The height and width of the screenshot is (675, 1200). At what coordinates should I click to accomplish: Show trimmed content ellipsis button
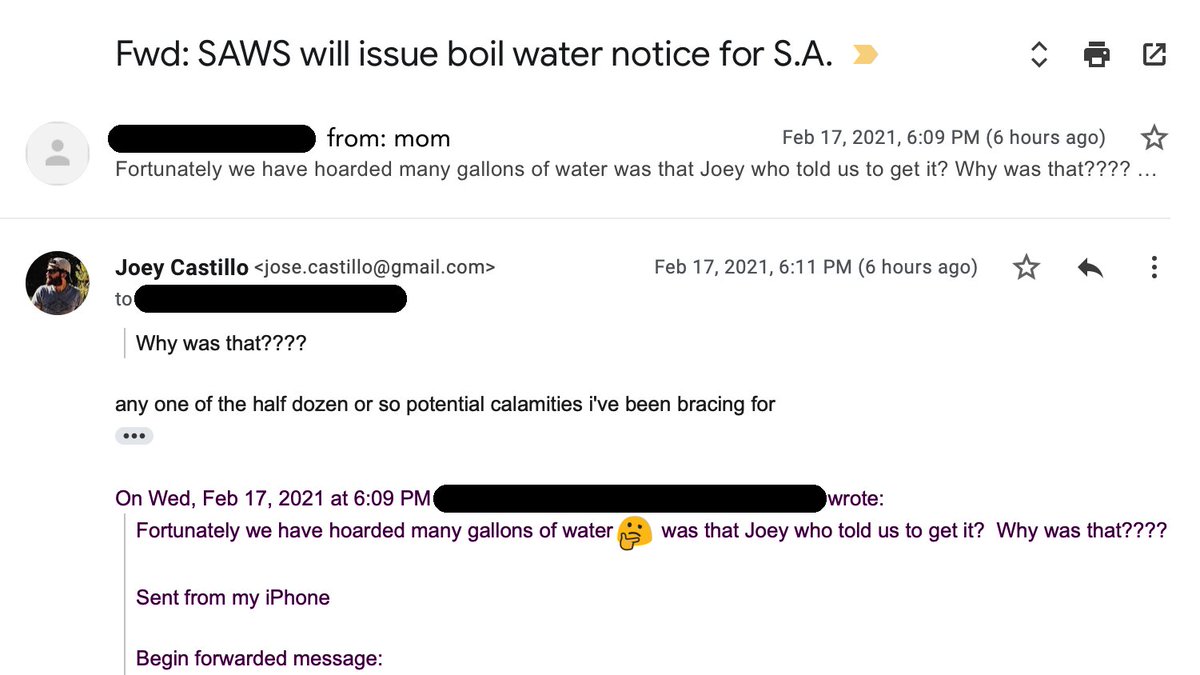134,436
